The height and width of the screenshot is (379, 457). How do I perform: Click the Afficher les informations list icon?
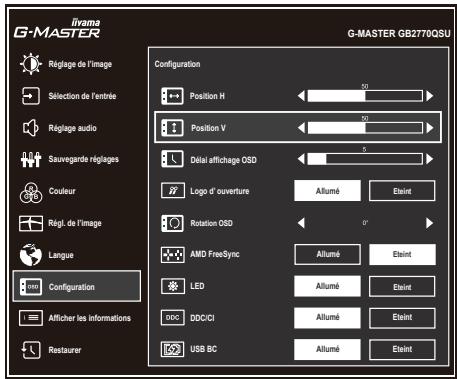pyautogui.click(x=31, y=318)
